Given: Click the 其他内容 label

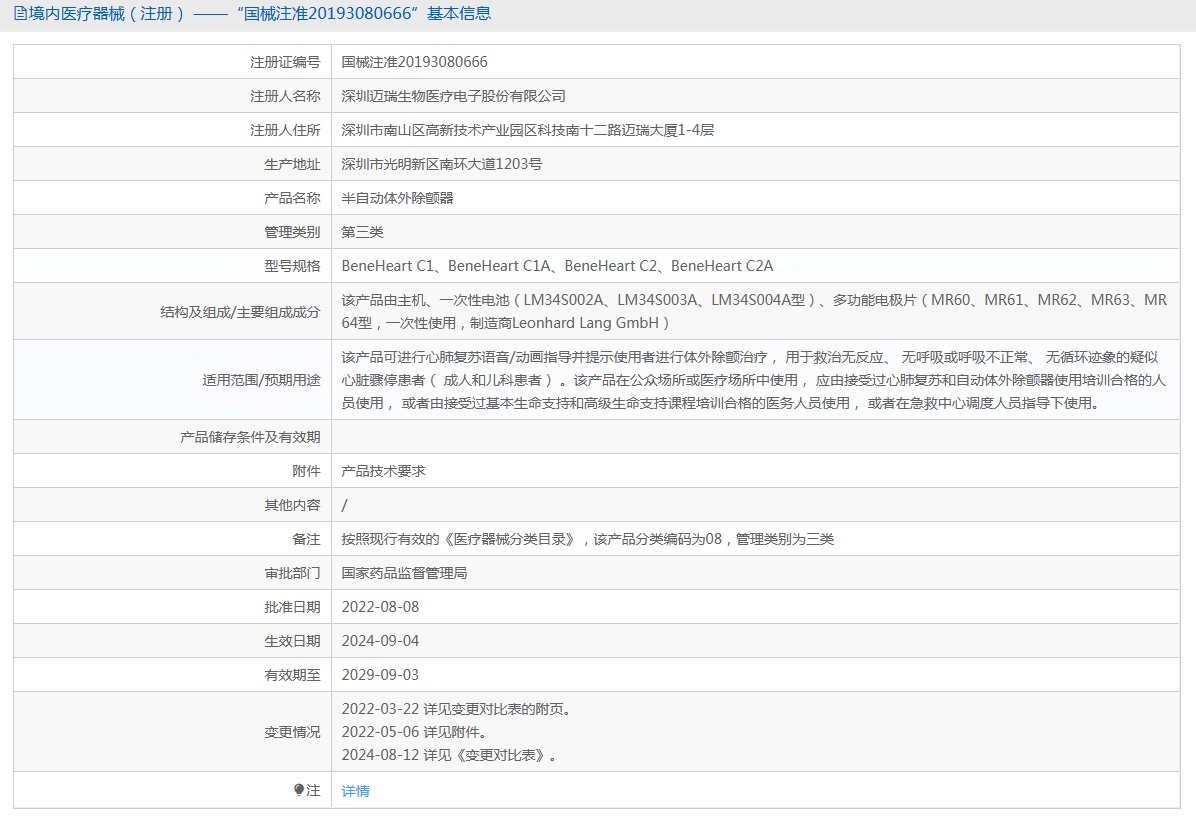Looking at the screenshot, I should coord(292,505).
